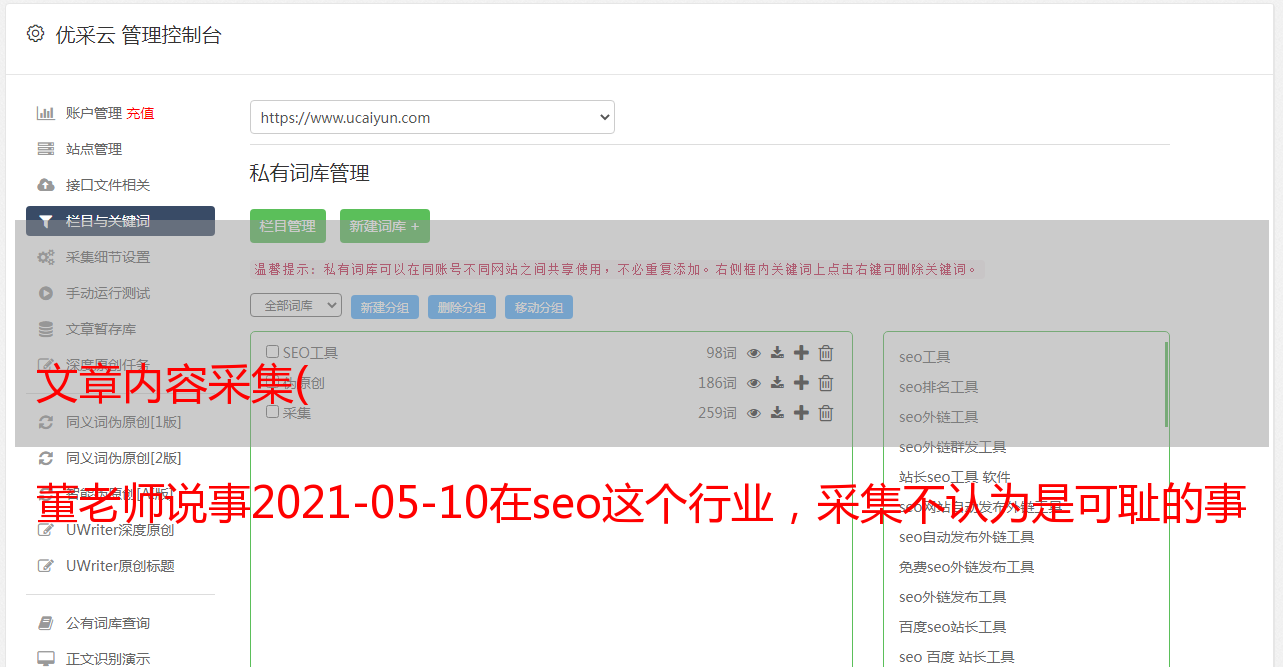
Task: Select keyword 'seo自动发布外链工具' in the list
Action: [967, 537]
